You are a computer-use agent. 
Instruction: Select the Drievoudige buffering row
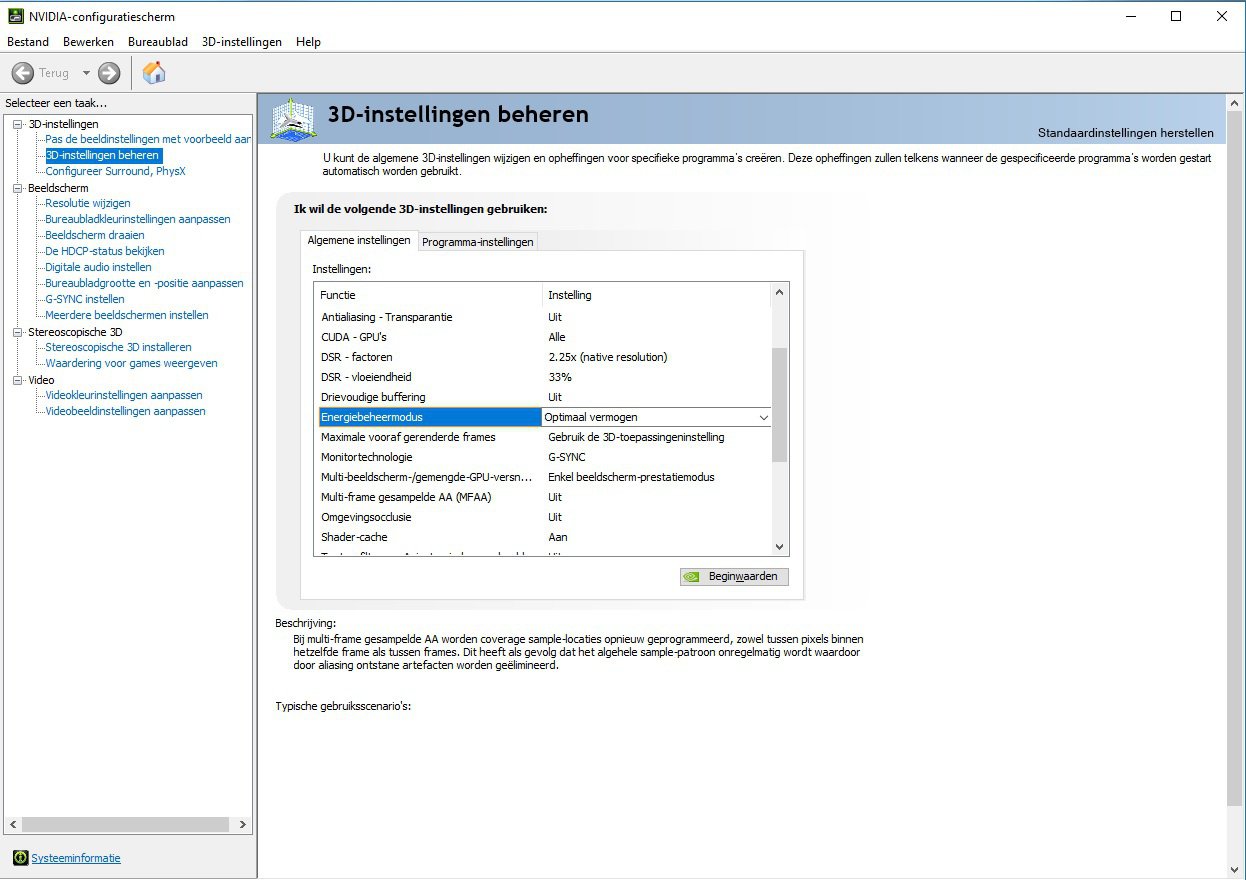544,397
